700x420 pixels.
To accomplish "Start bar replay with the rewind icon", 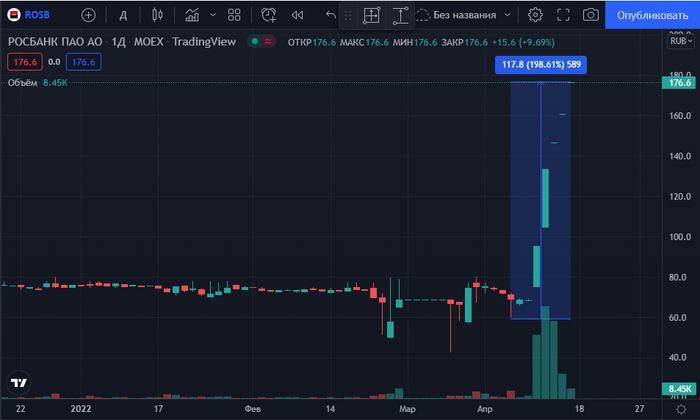I will [297, 15].
